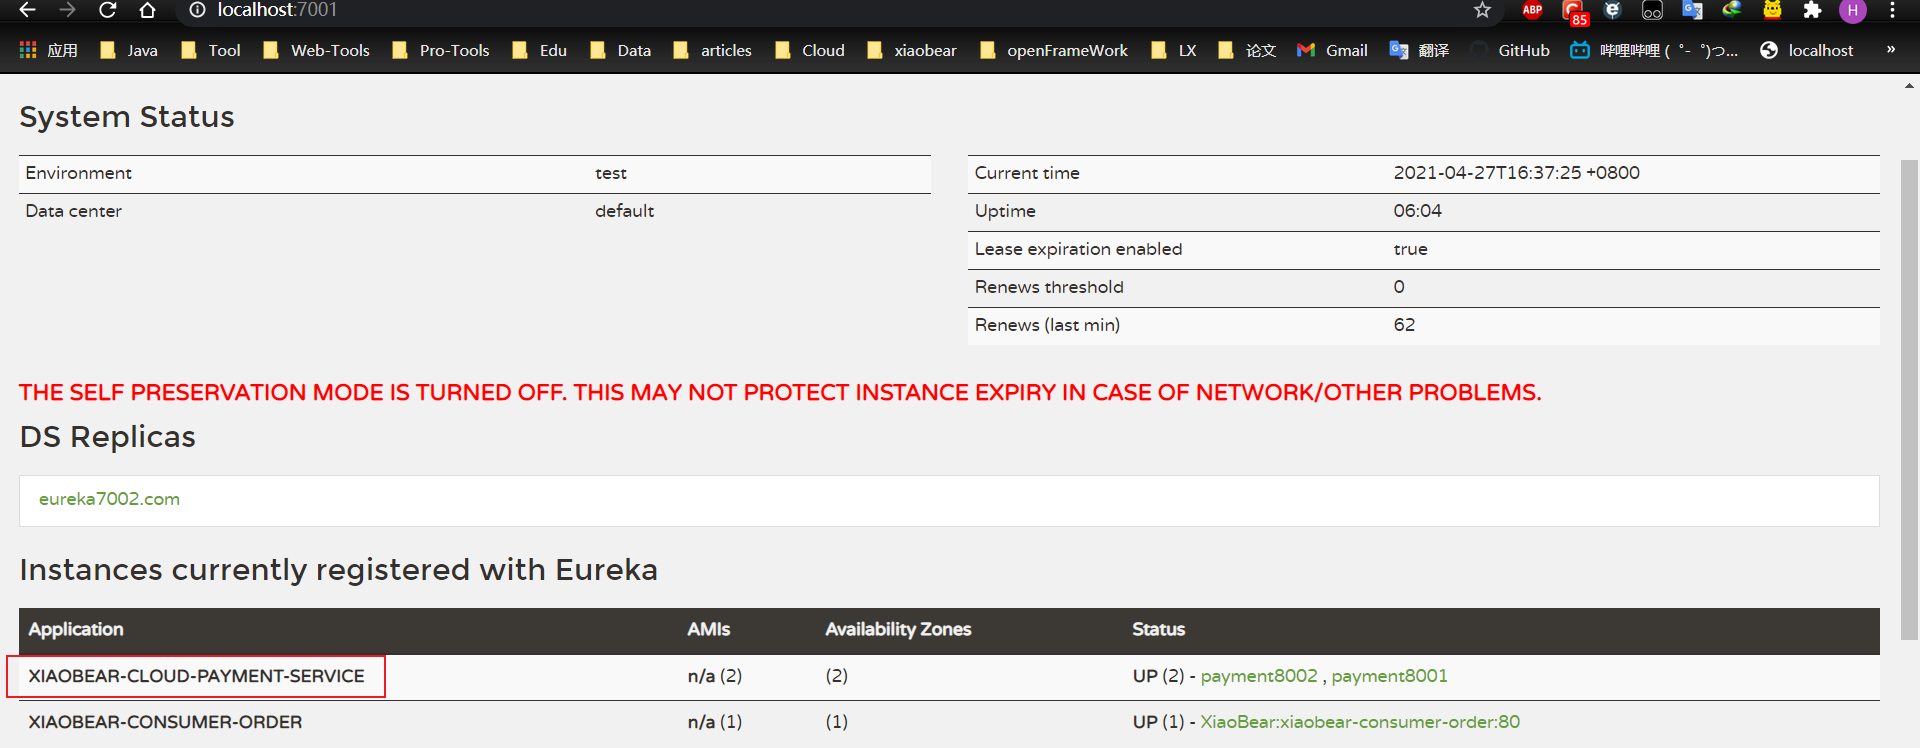
Task: Open the GitHub bookmark
Action: [x=1510, y=50]
